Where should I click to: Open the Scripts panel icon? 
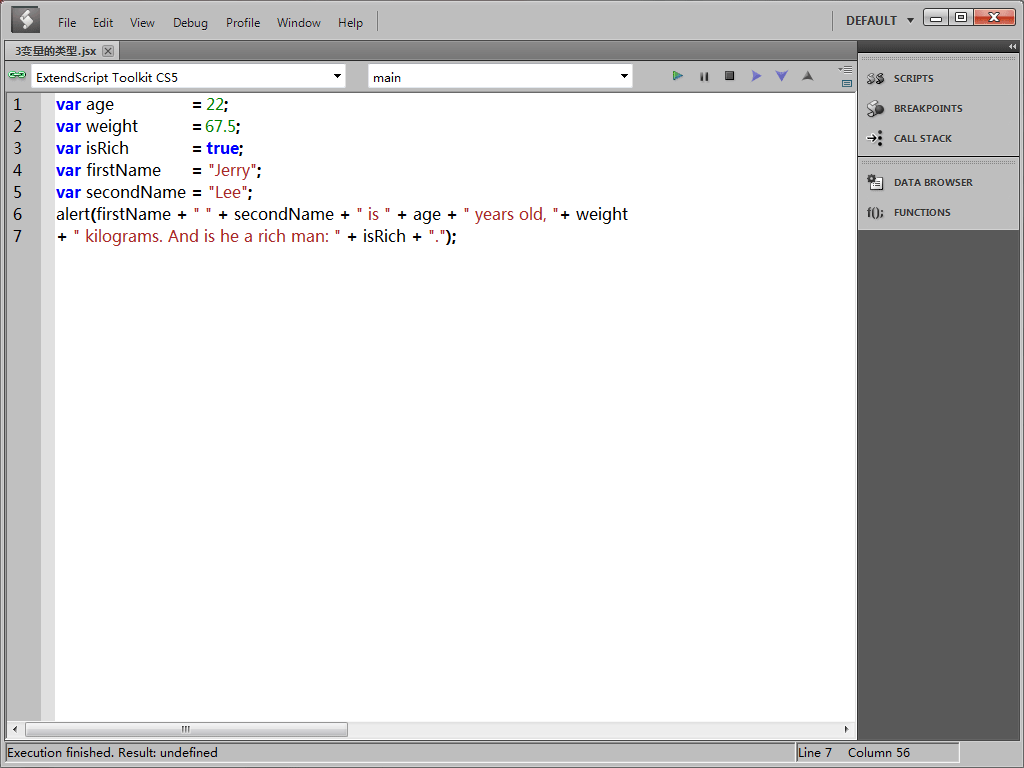tap(875, 78)
